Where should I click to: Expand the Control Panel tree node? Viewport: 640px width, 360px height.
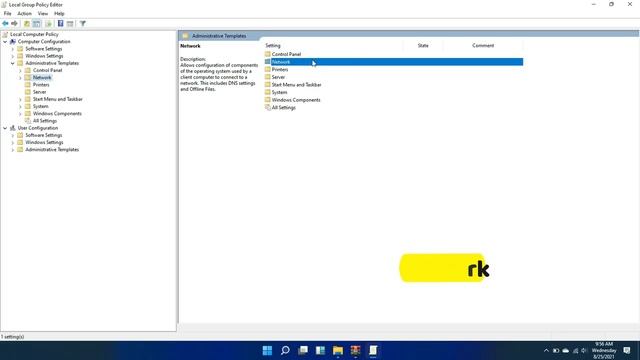coord(20,71)
